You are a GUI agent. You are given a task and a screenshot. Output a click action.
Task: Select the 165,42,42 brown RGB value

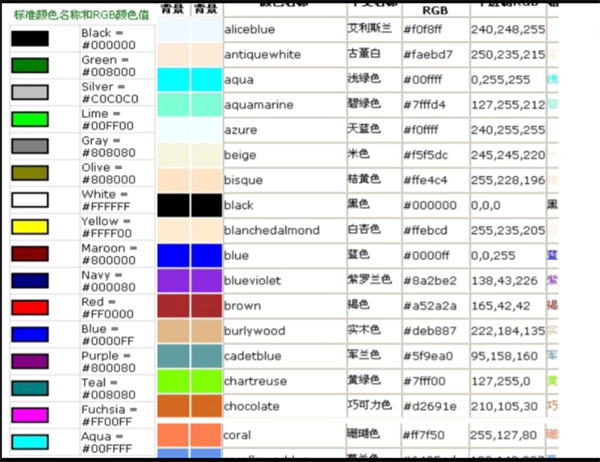coord(501,306)
